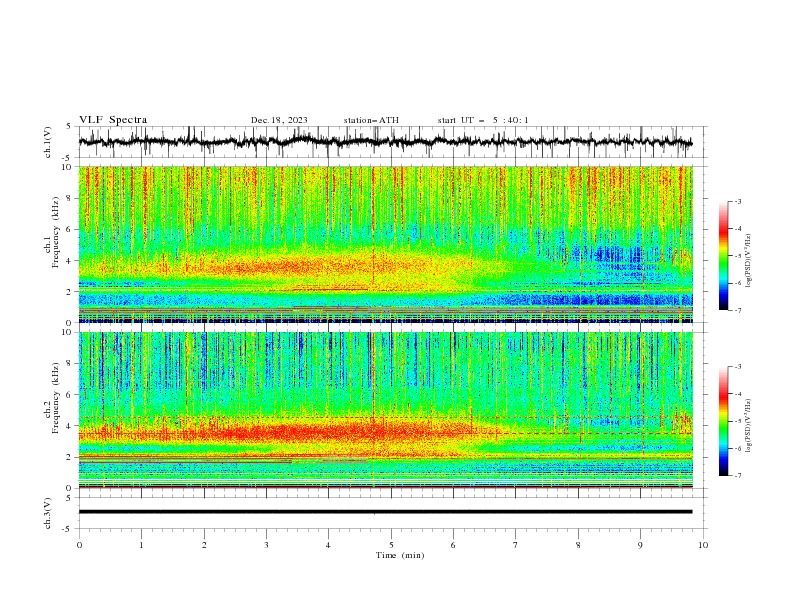Click the '-6' tick on ch.2 color bar
The width and height of the screenshot is (792, 612).
click(737, 448)
